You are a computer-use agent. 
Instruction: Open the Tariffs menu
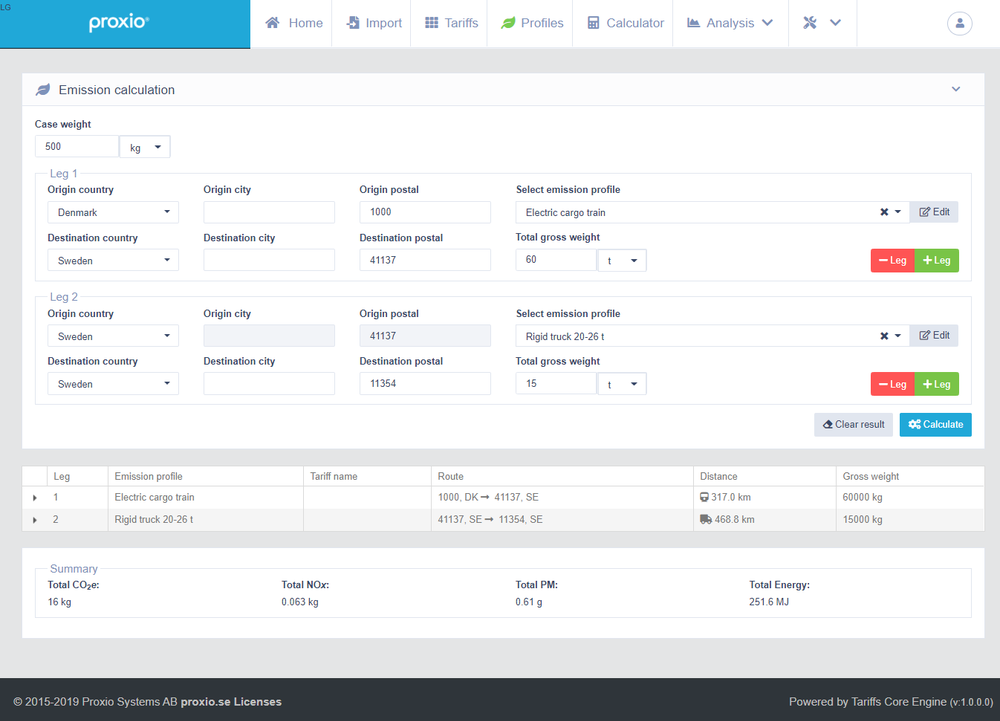[452, 23]
